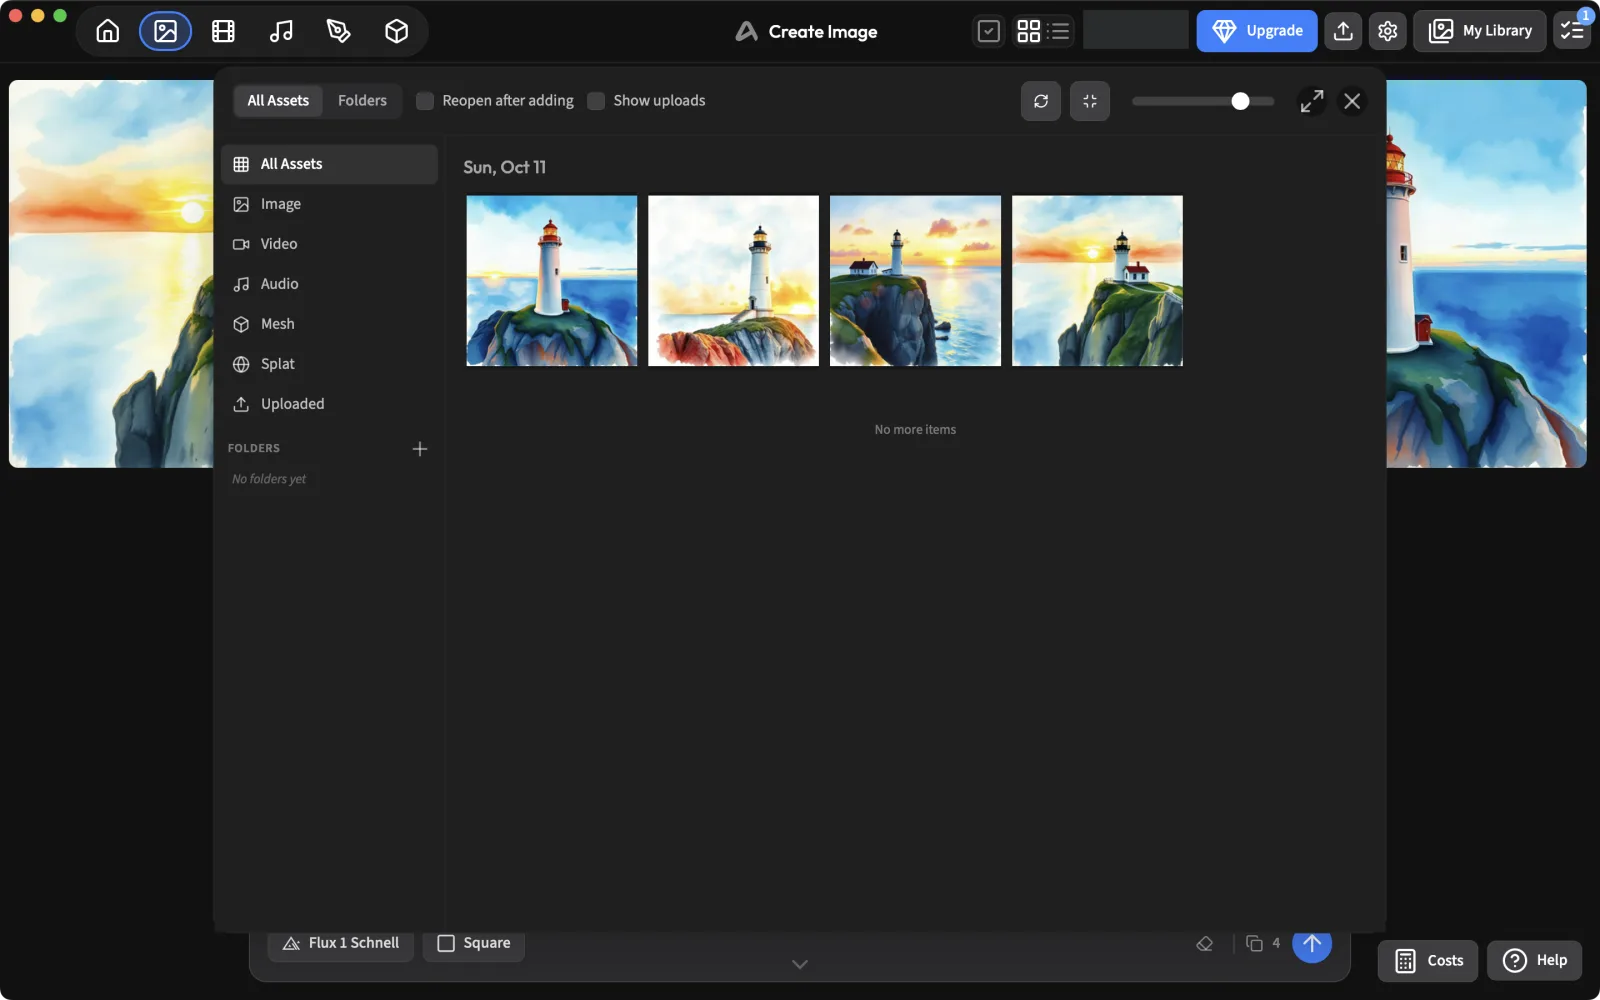
Task: Switch to the All Assets tab
Action: [x=278, y=101]
